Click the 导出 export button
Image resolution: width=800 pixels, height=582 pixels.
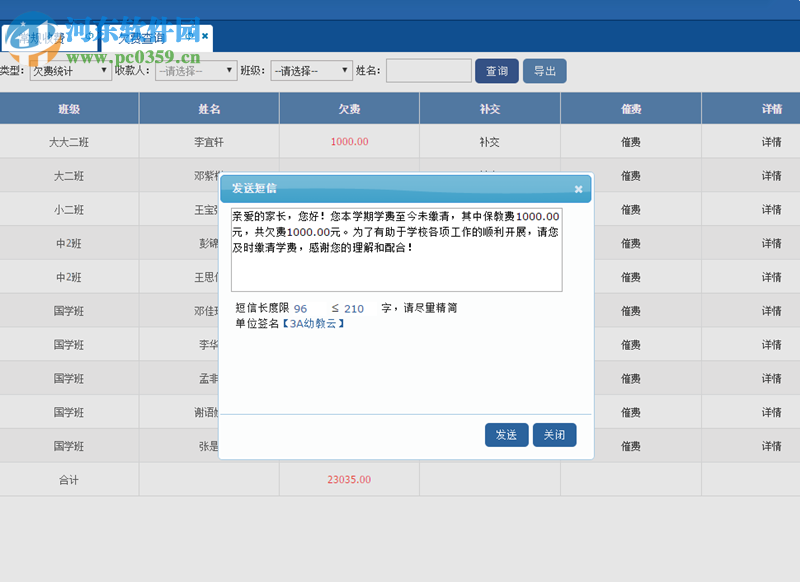(x=545, y=71)
